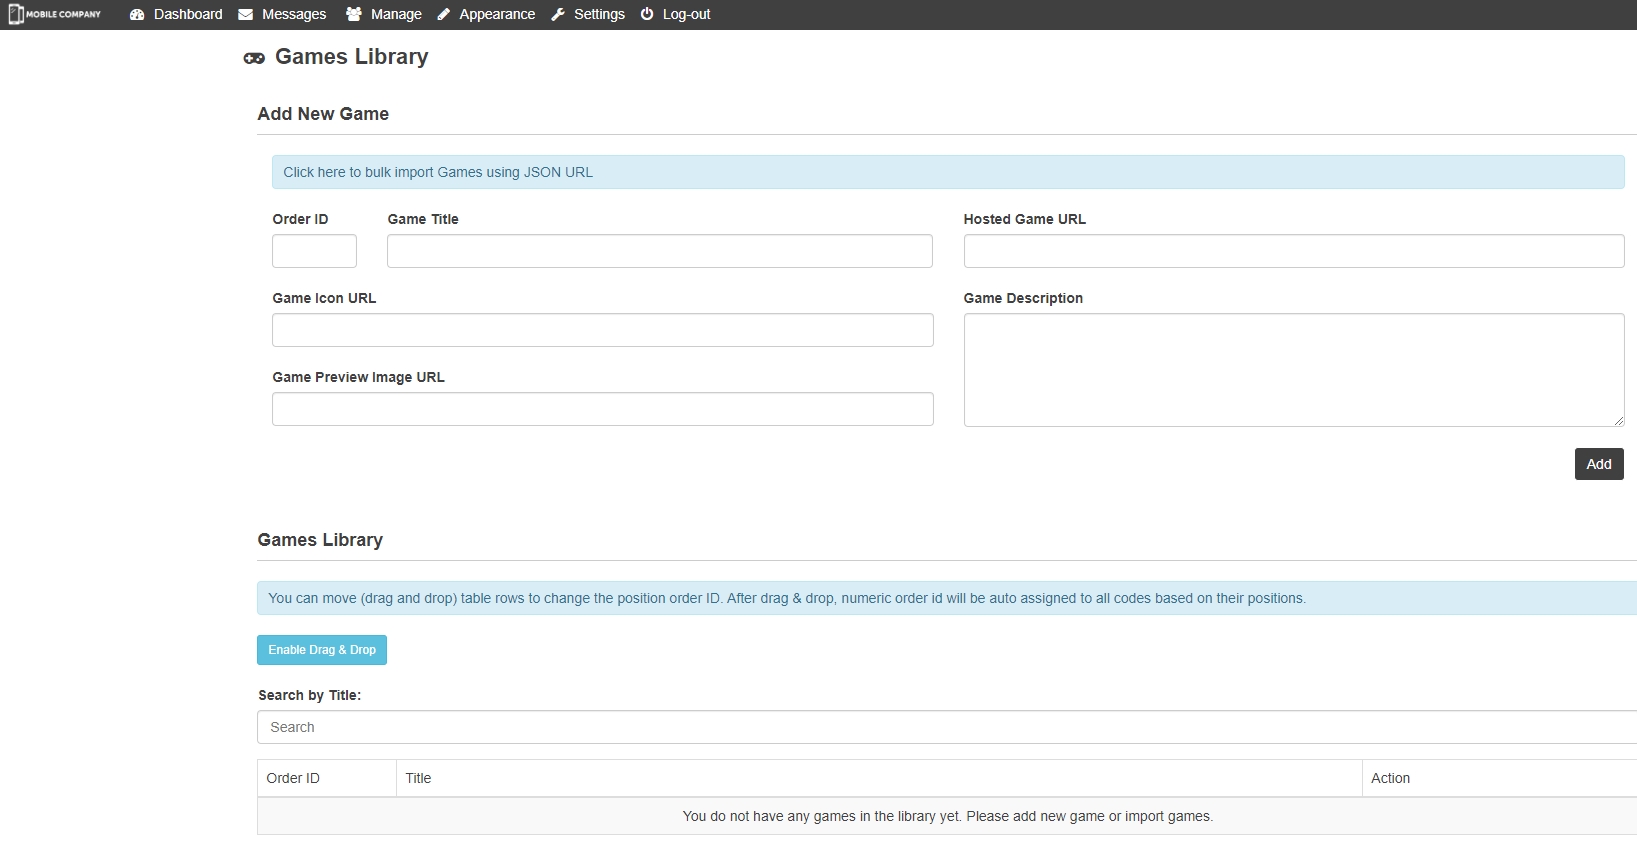The height and width of the screenshot is (847, 1637).
Task: Click the Log-out power icon
Action: 647,14
